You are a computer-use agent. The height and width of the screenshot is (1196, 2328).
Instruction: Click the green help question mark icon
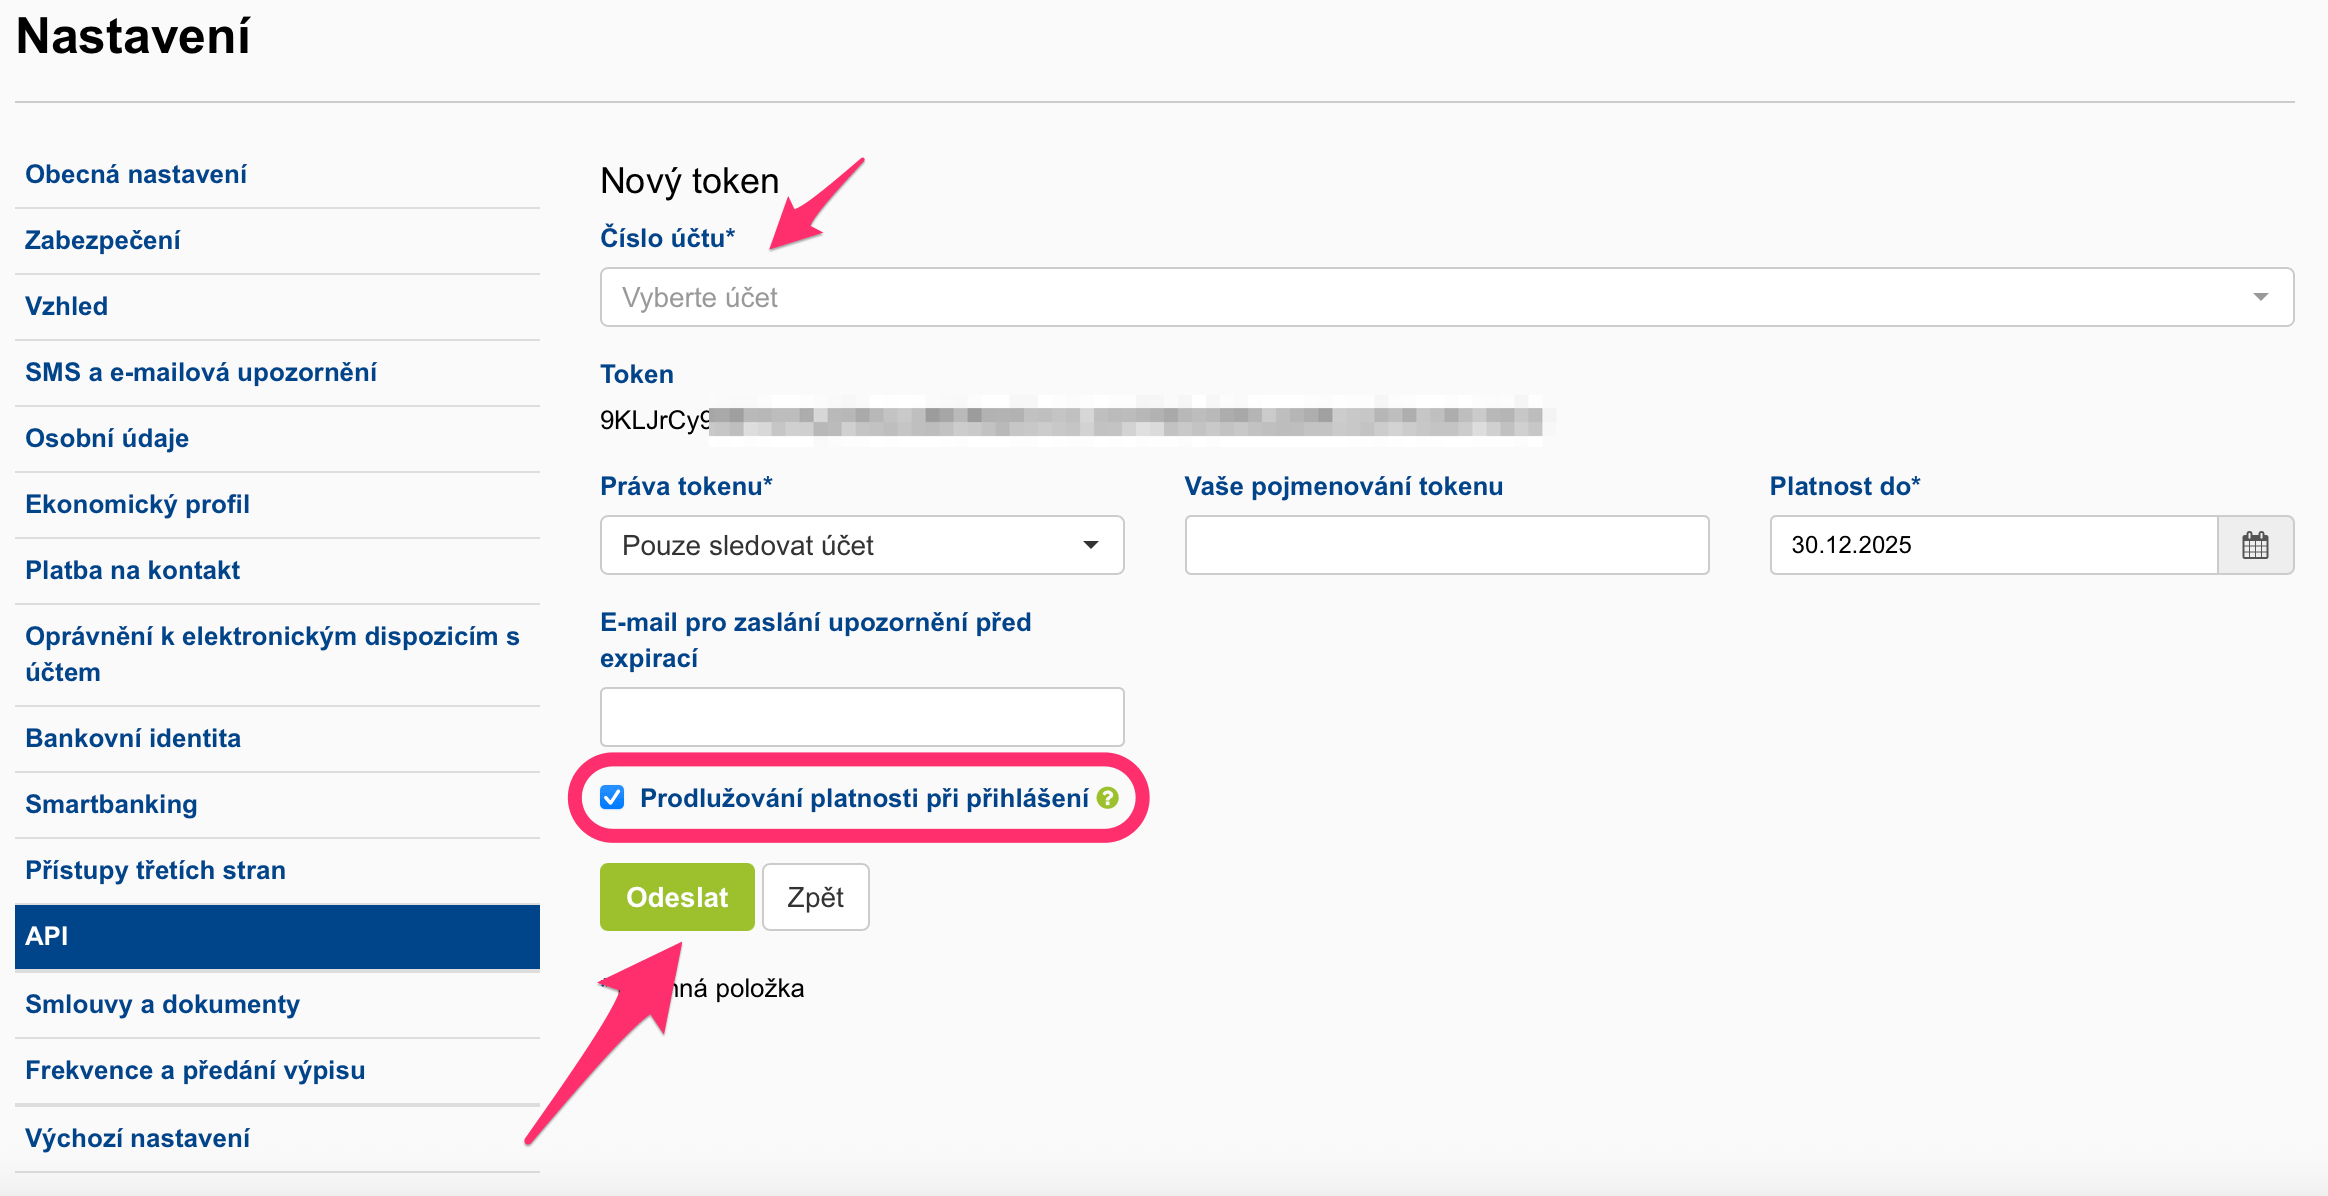pos(1107,798)
